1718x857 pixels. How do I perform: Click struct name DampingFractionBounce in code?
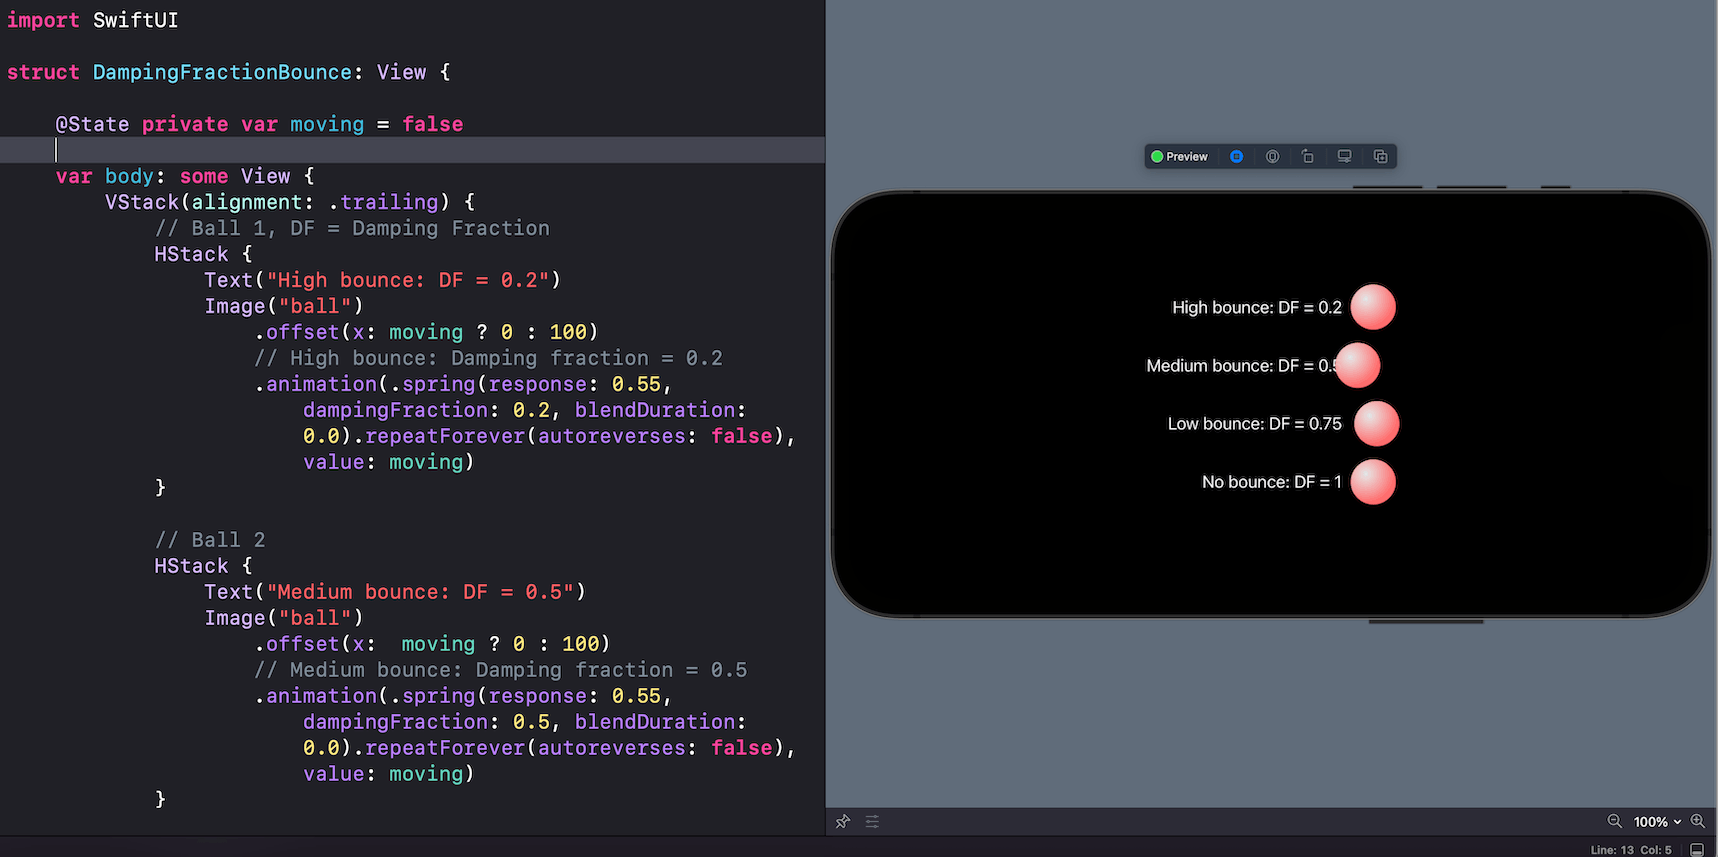(222, 72)
